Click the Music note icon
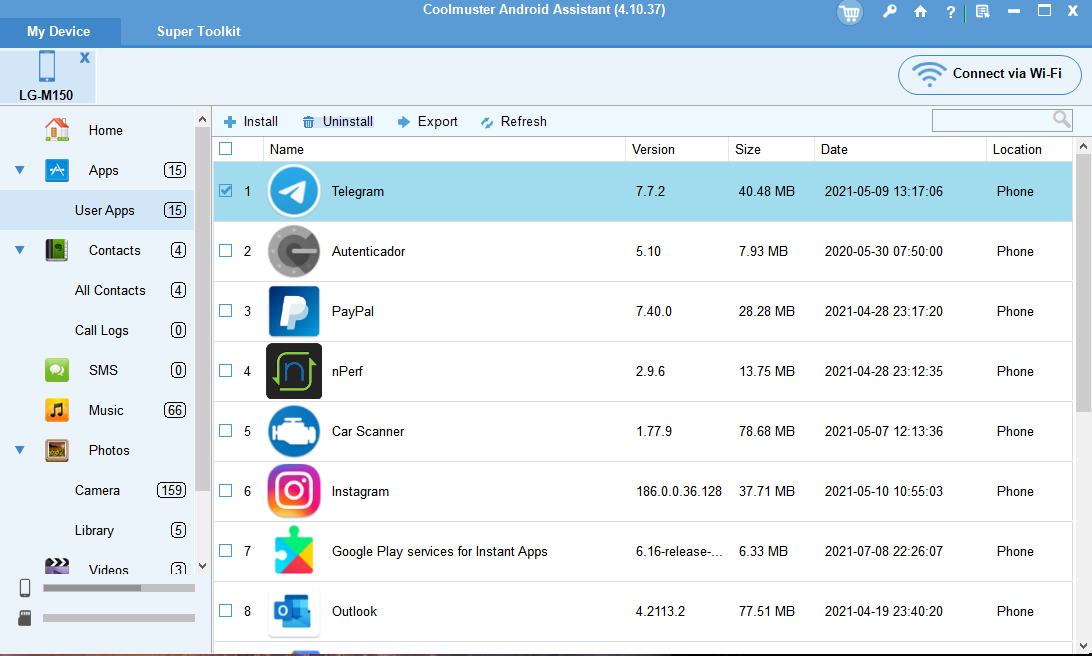Image resolution: width=1092 pixels, height=656 pixels. pyautogui.click(x=57, y=410)
